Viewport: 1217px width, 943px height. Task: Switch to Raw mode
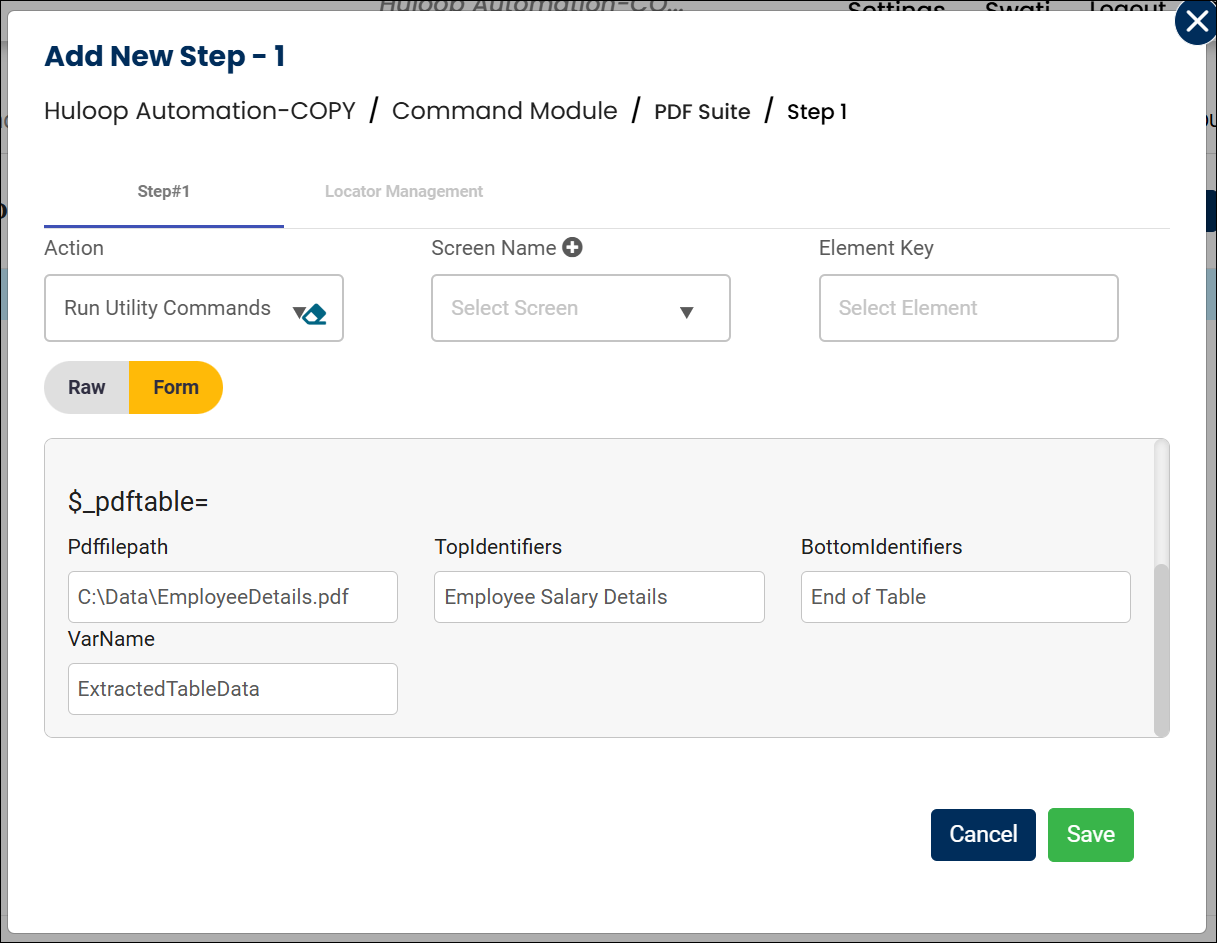coord(87,388)
